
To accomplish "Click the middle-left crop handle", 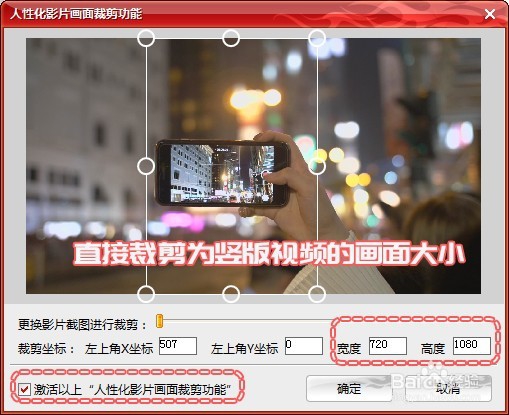I will pos(146,166).
